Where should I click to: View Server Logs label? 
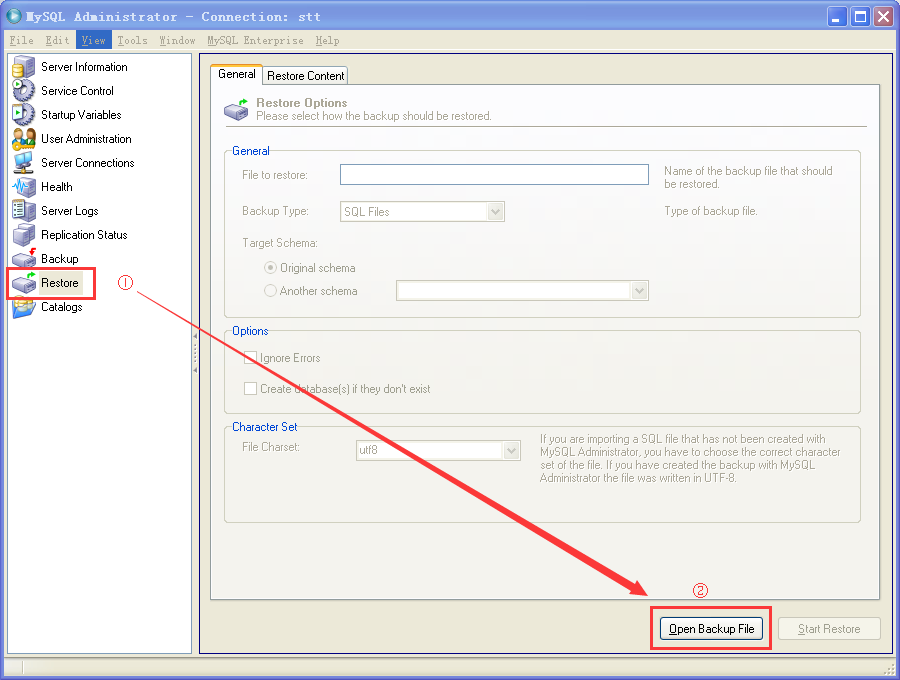coord(69,211)
